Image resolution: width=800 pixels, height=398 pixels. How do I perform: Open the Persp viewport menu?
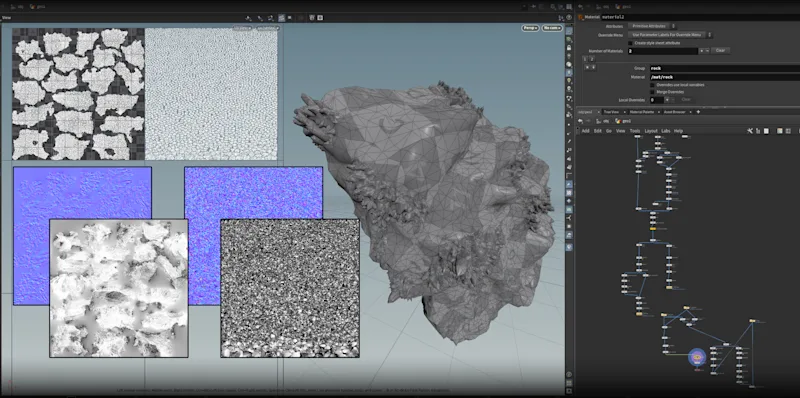coord(530,28)
